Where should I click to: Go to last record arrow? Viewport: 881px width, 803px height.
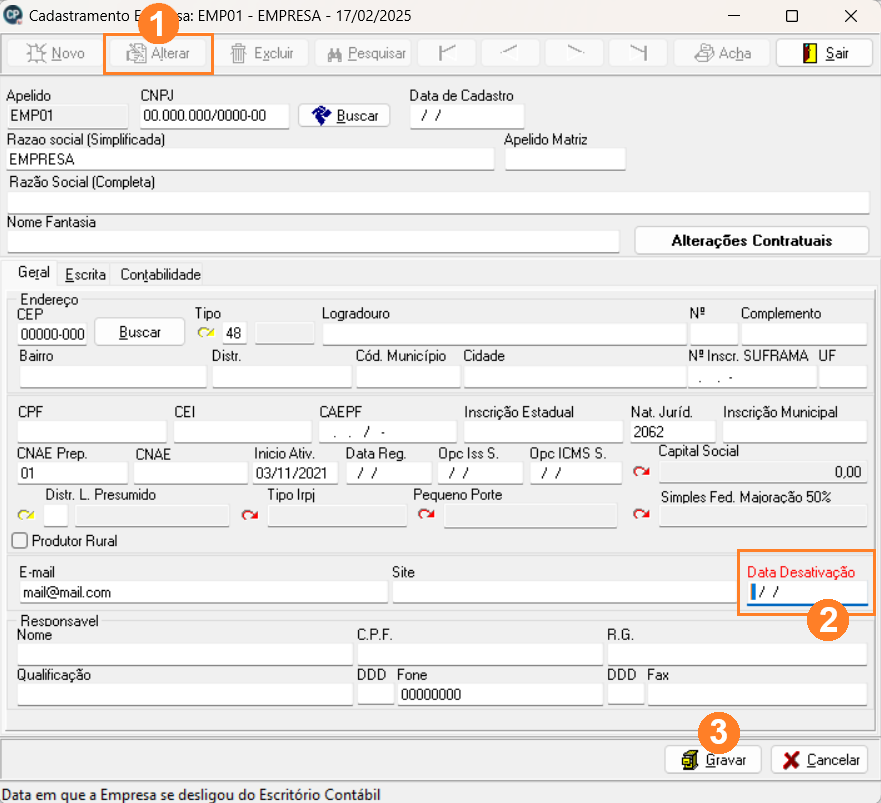pos(638,53)
